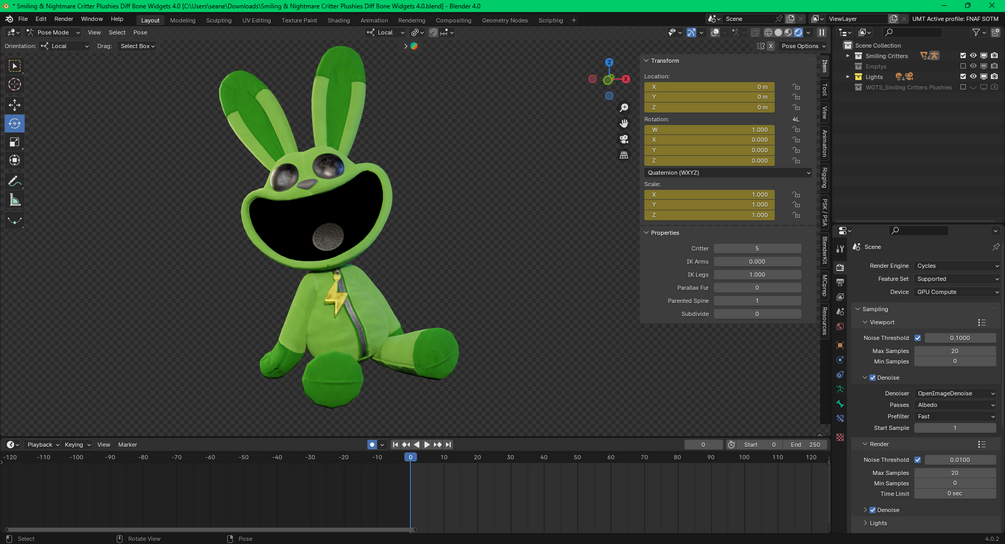
Task: Toggle the viewport Noise Threshold checkbox
Action: click(918, 338)
